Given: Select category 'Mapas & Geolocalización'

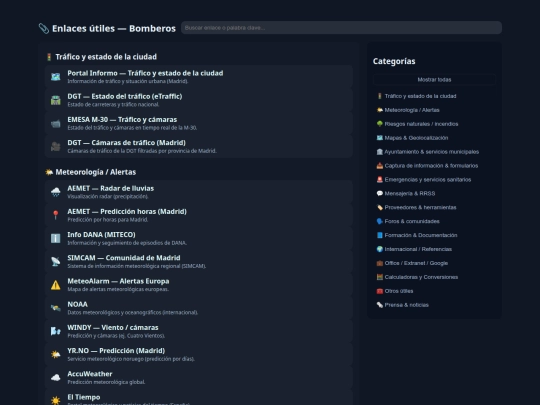Looking at the screenshot, I should click(x=434, y=138).
